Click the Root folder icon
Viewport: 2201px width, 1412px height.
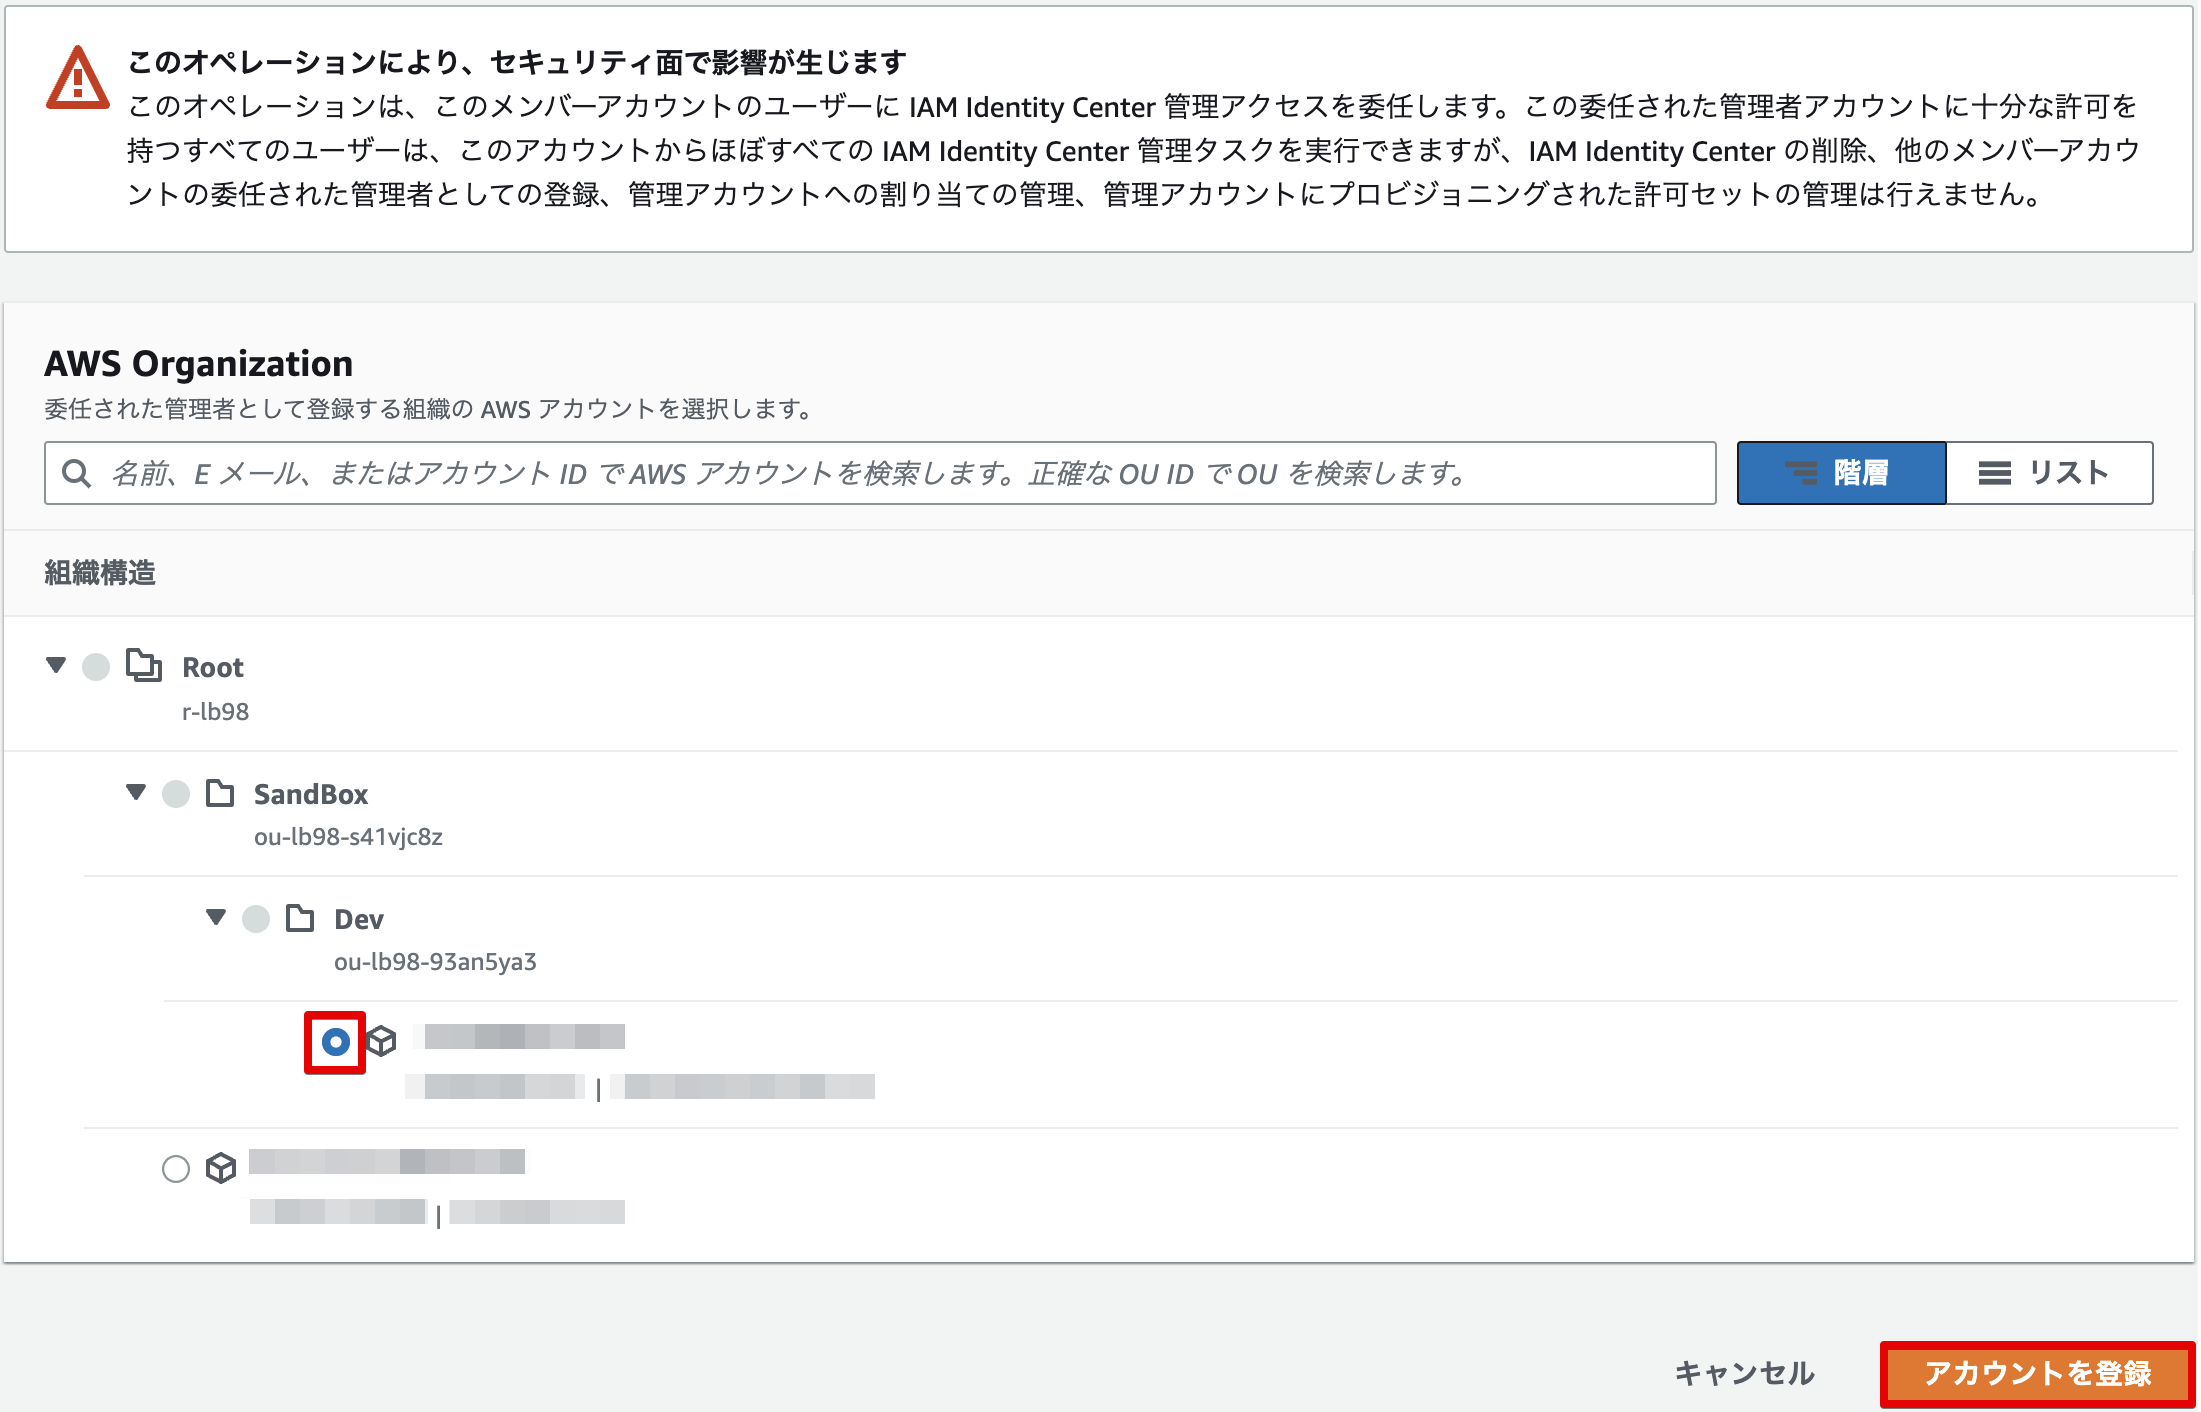(x=143, y=666)
